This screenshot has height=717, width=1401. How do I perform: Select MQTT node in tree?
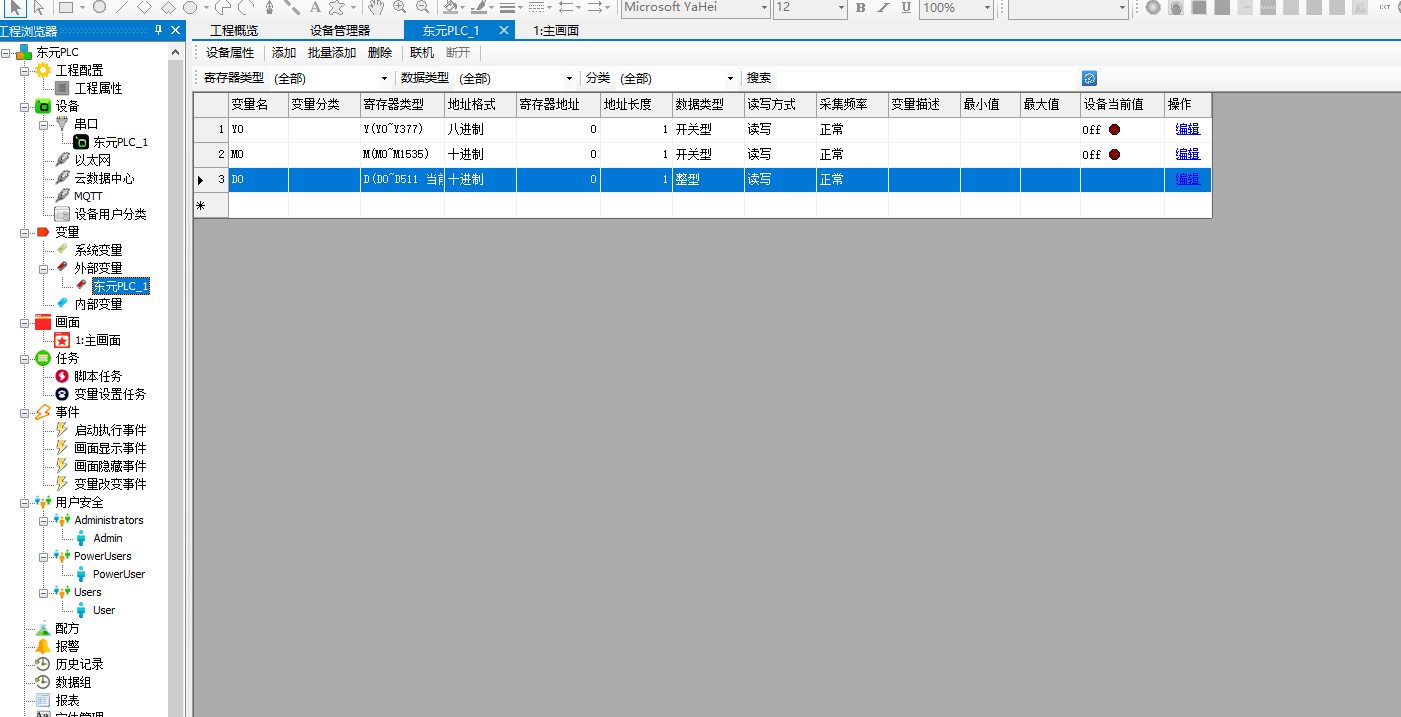point(88,196)
